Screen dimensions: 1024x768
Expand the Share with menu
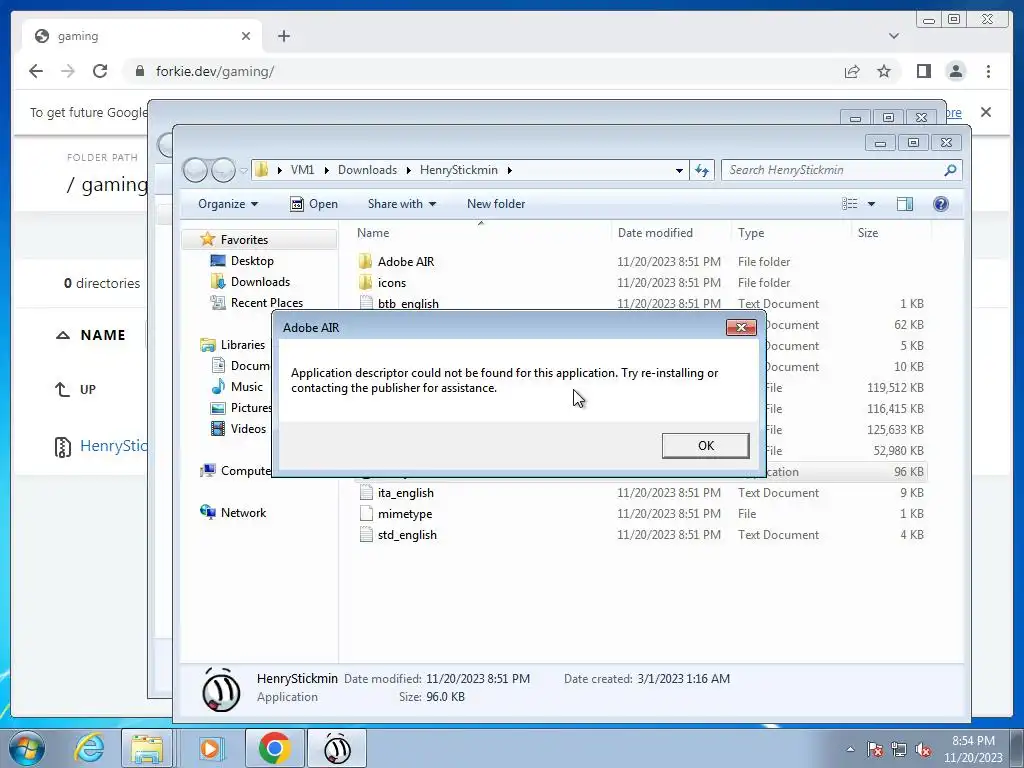(x=402, y=204)
